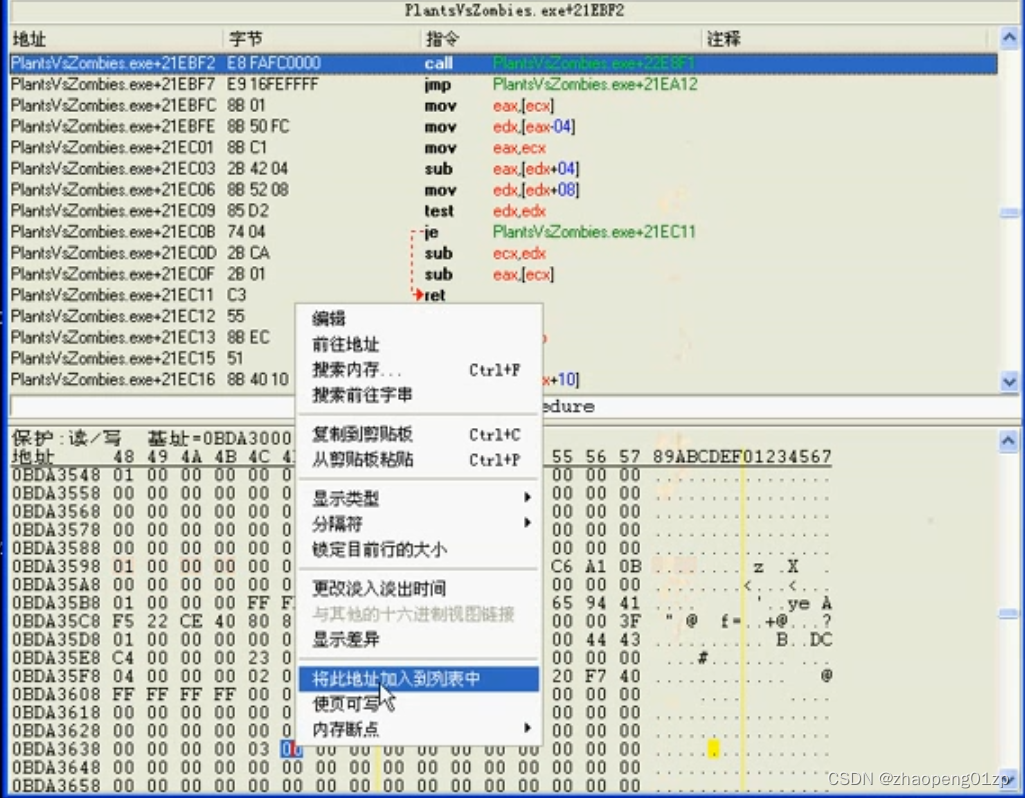Image resolution: width=1025 pixels, height=798 pixels.
Task: Expand the 内存断点 submenu
Action: point(418,729)
